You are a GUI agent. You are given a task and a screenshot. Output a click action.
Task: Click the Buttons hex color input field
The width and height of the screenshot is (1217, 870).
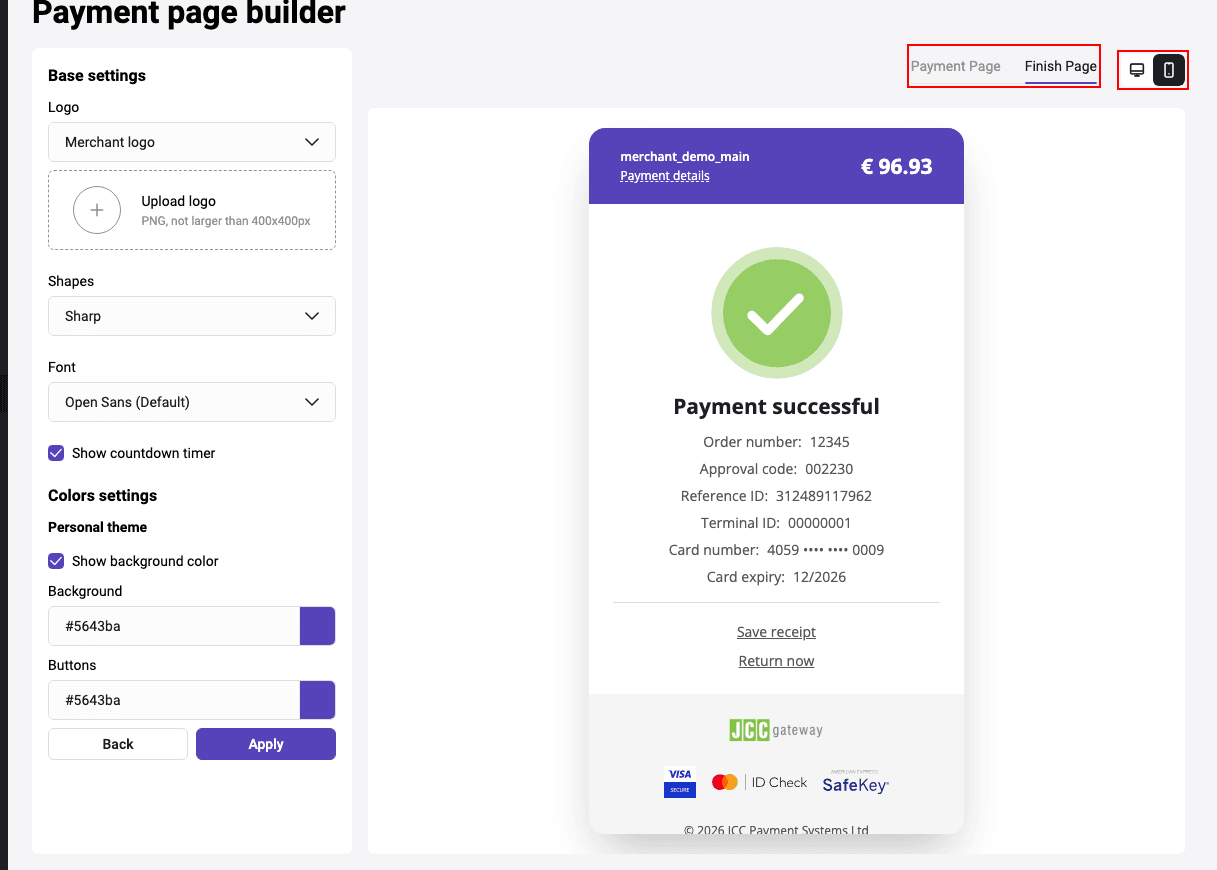pos(174,700)
